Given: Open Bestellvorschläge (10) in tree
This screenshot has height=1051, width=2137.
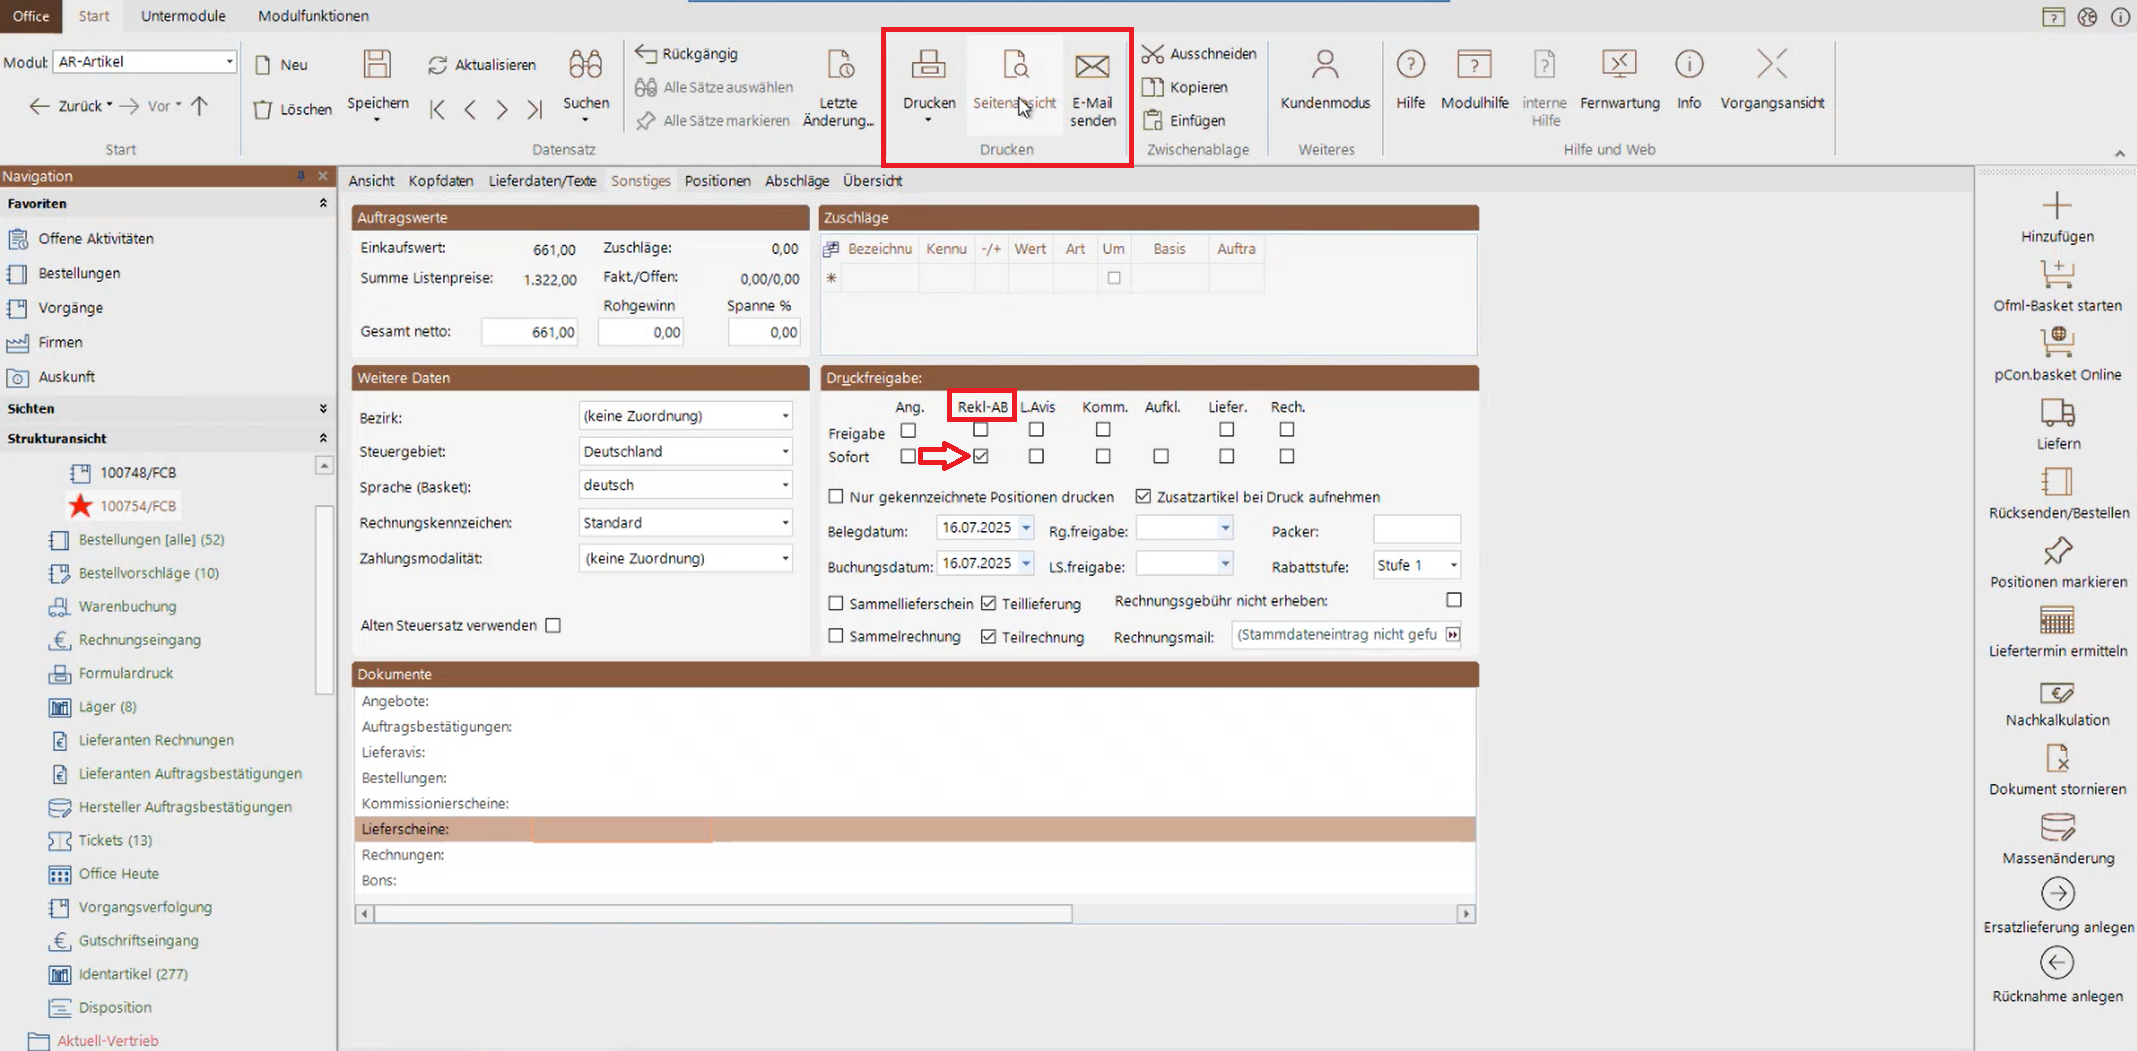Looking at the screenshot, I should (x=148, y=573).
